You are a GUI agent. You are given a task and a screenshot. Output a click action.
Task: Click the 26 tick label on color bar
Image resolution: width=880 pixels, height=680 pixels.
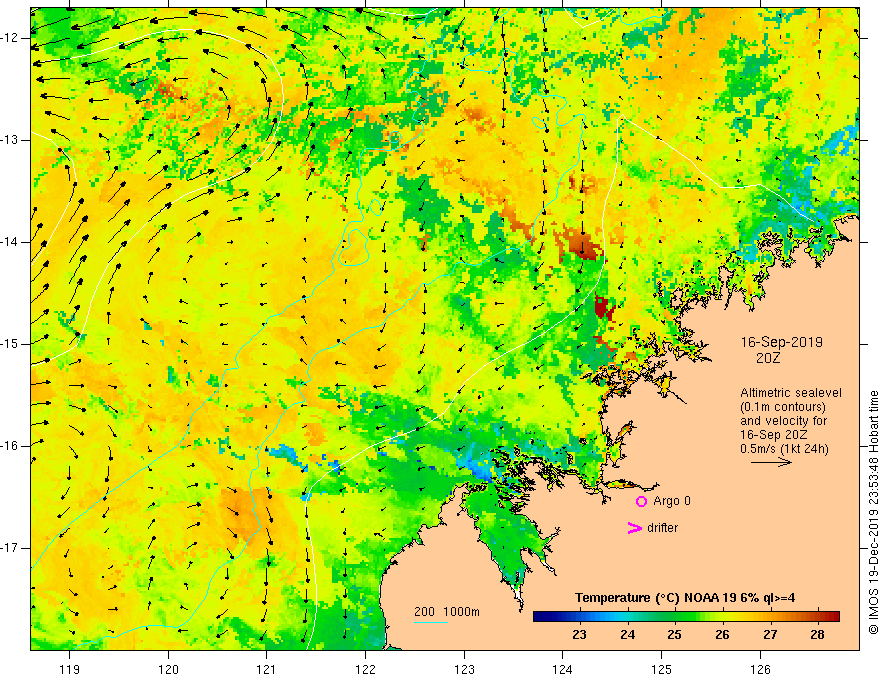[722, 635]
